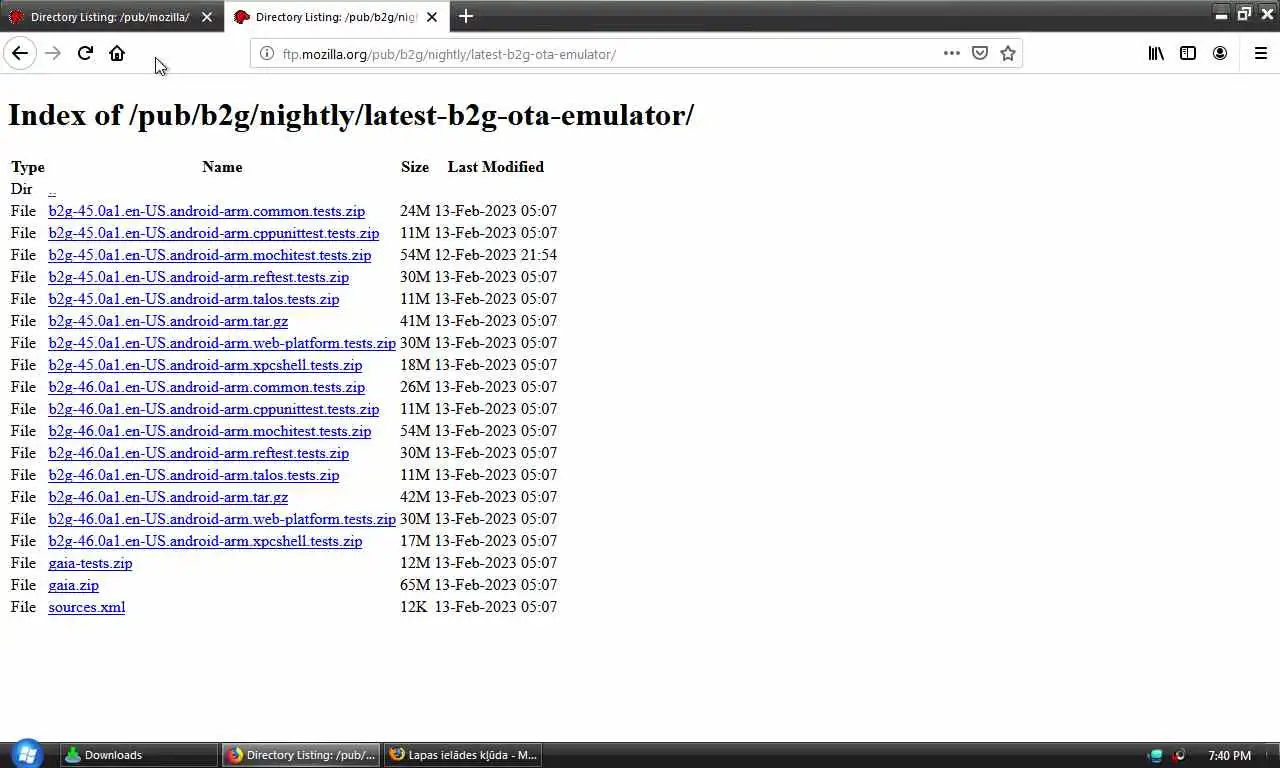Show sidebars

coord(1188,53)
